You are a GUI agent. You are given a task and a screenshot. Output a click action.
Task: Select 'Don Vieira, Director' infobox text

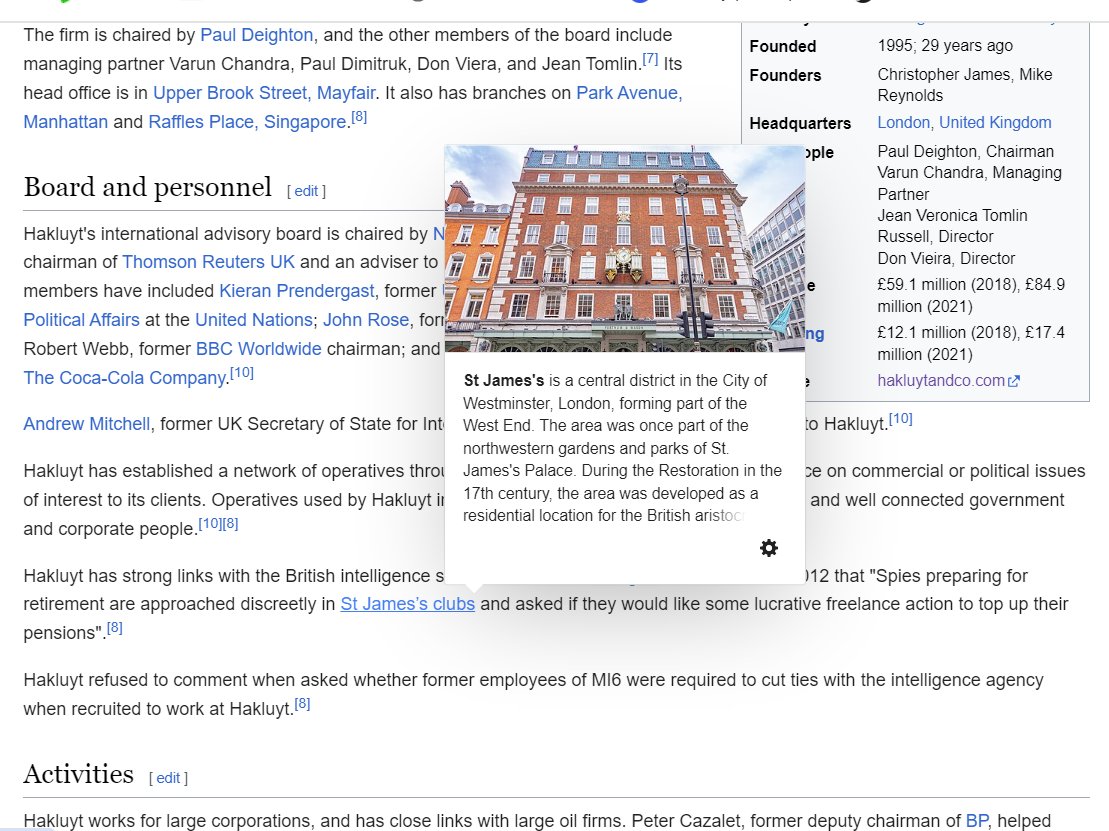click(x=946, y=258)
